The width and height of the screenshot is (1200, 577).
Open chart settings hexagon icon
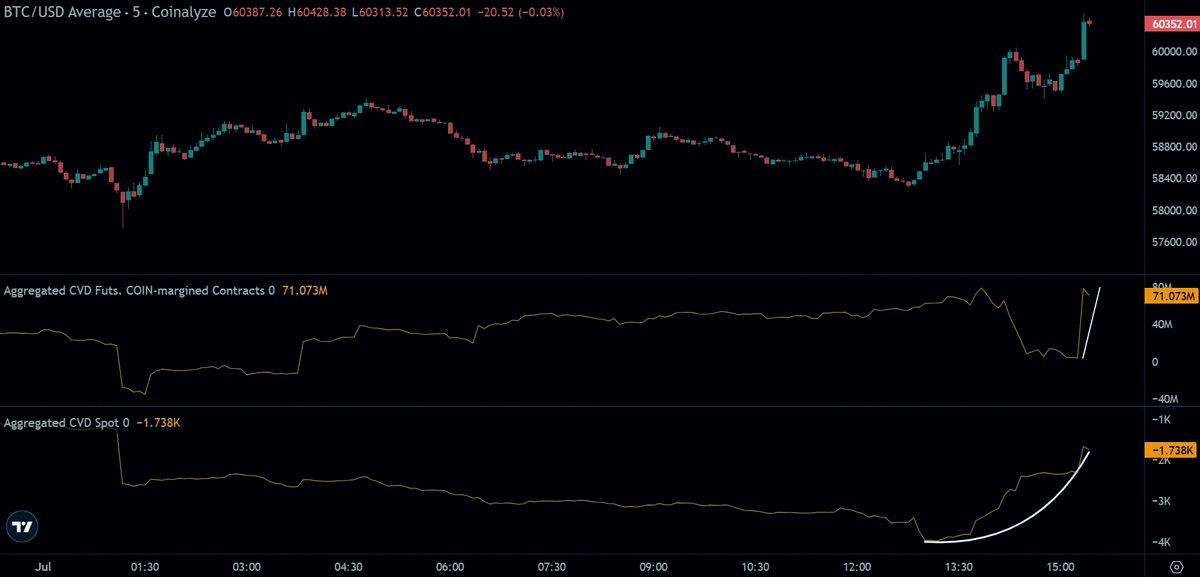coord(1176,567)
